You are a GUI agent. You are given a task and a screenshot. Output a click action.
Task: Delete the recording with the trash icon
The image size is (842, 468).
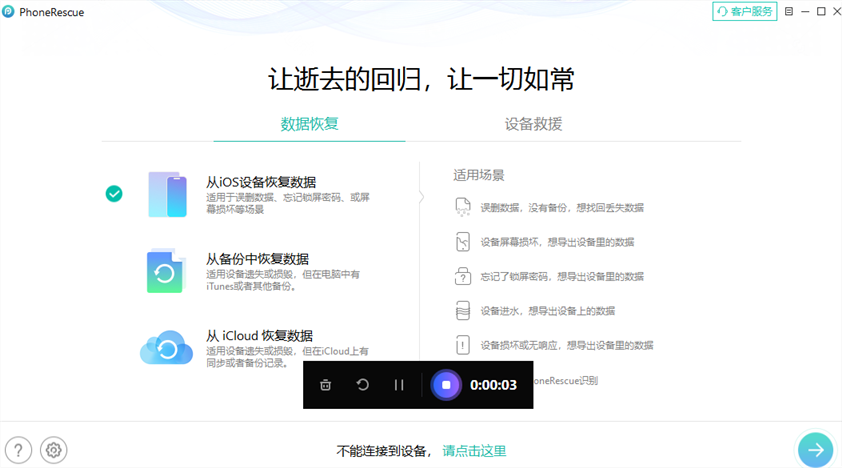point(325,385)
